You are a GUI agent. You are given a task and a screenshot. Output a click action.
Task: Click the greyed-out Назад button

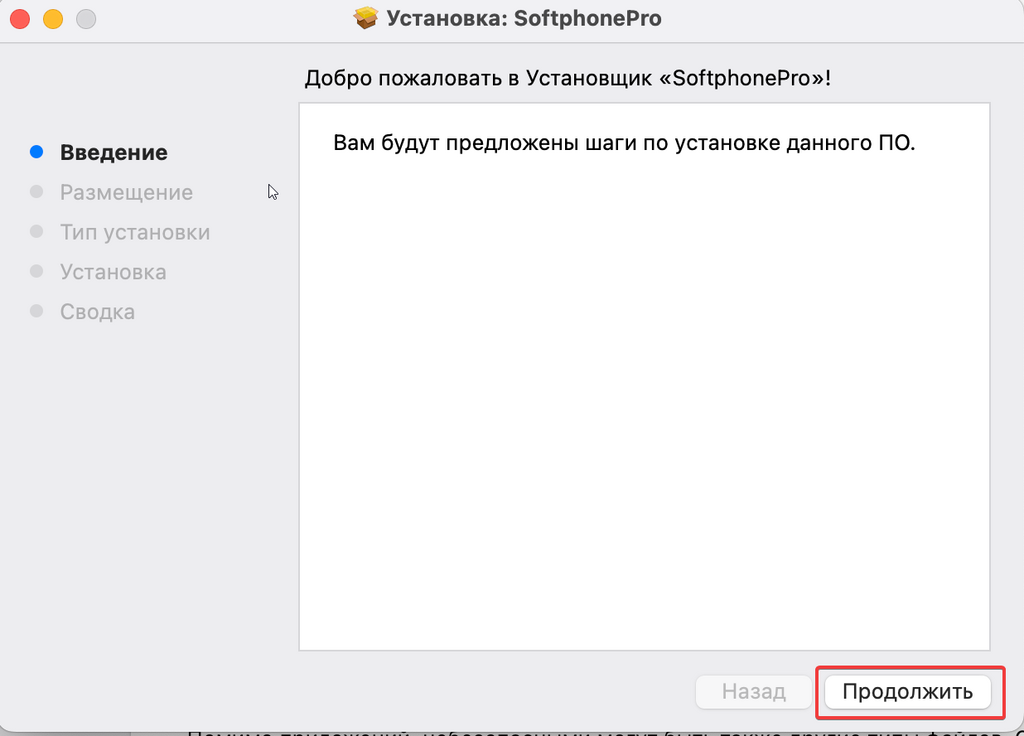click(x=754, y=692)
